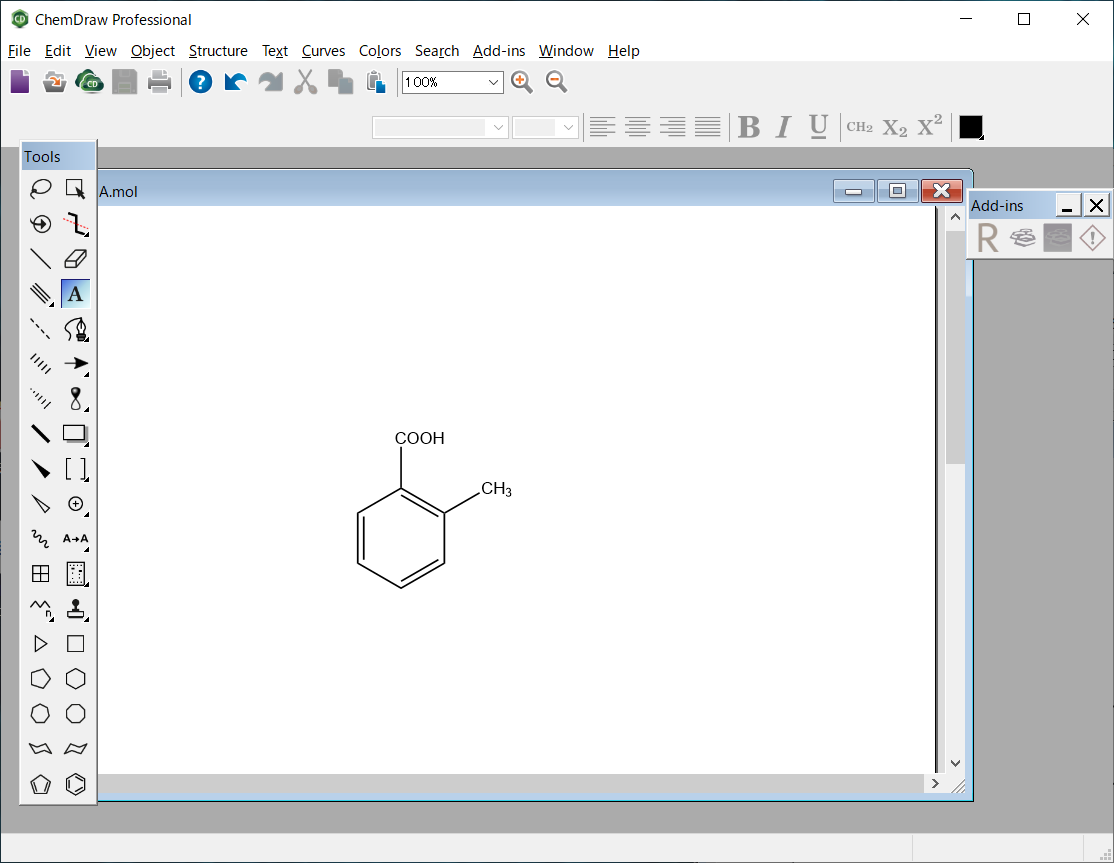The height and width of the screenshot is (863, 1114).
Task: Open the font size dropdown
Action: pyautogui.click(x=569, y=127)
